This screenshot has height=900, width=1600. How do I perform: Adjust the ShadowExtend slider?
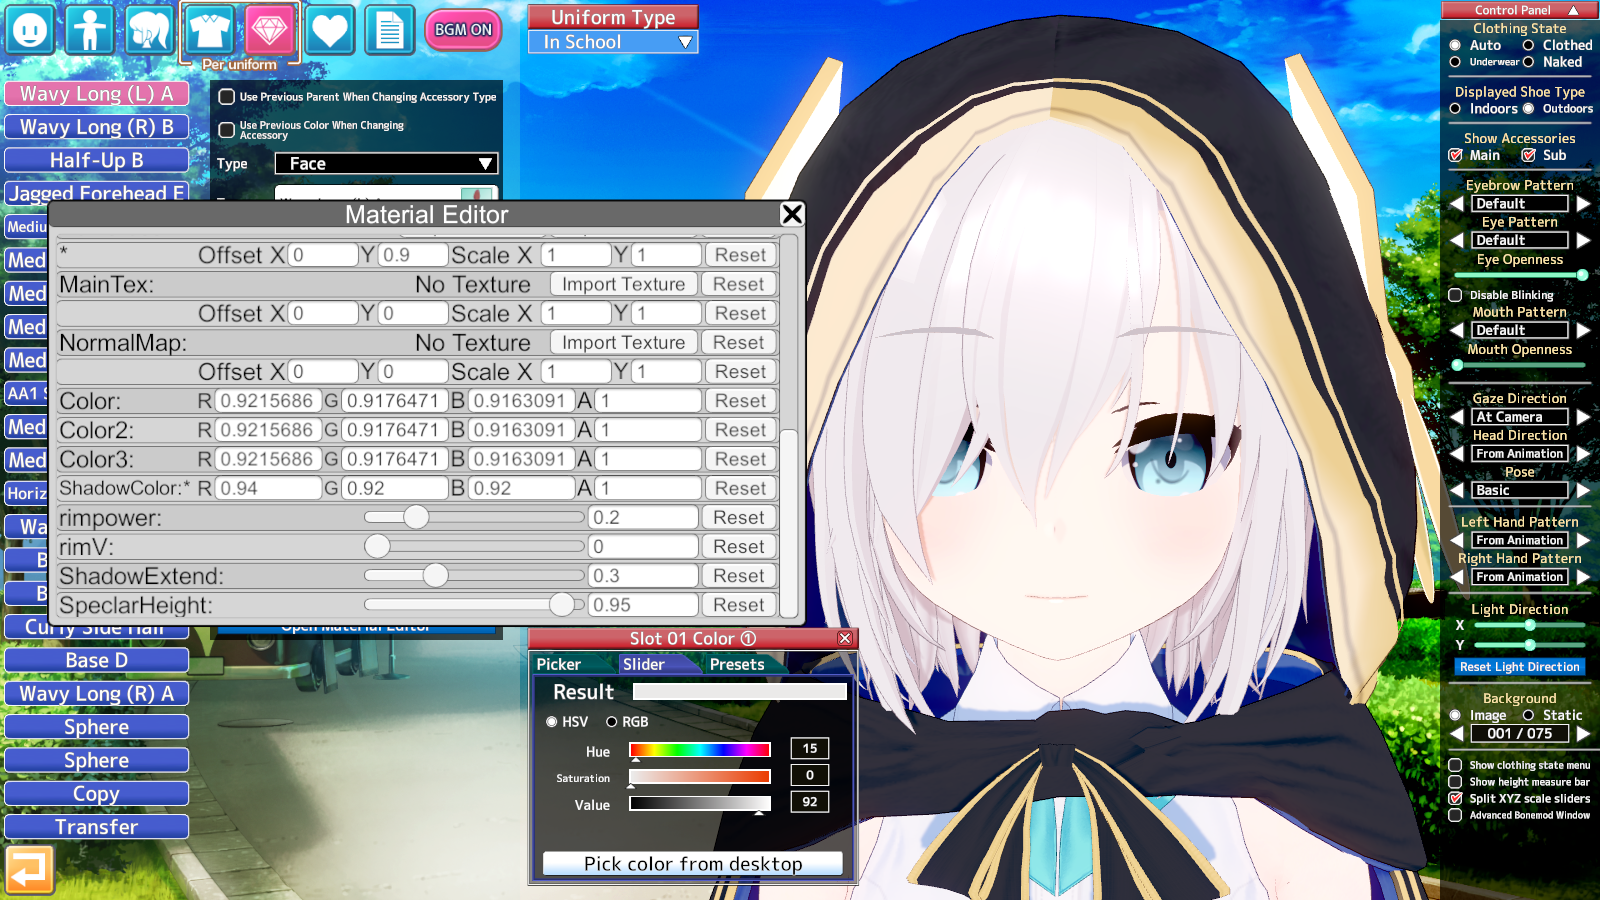tap(474, 576)
